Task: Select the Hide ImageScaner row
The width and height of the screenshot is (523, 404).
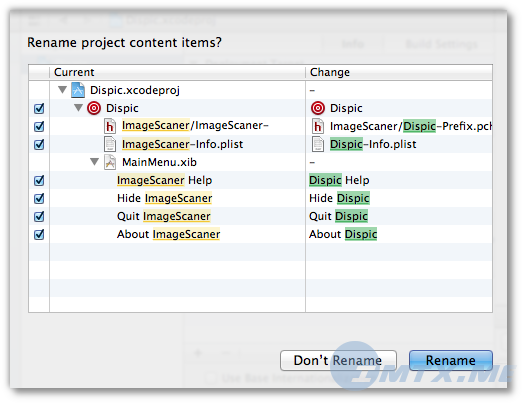Action: coord(260,198)
